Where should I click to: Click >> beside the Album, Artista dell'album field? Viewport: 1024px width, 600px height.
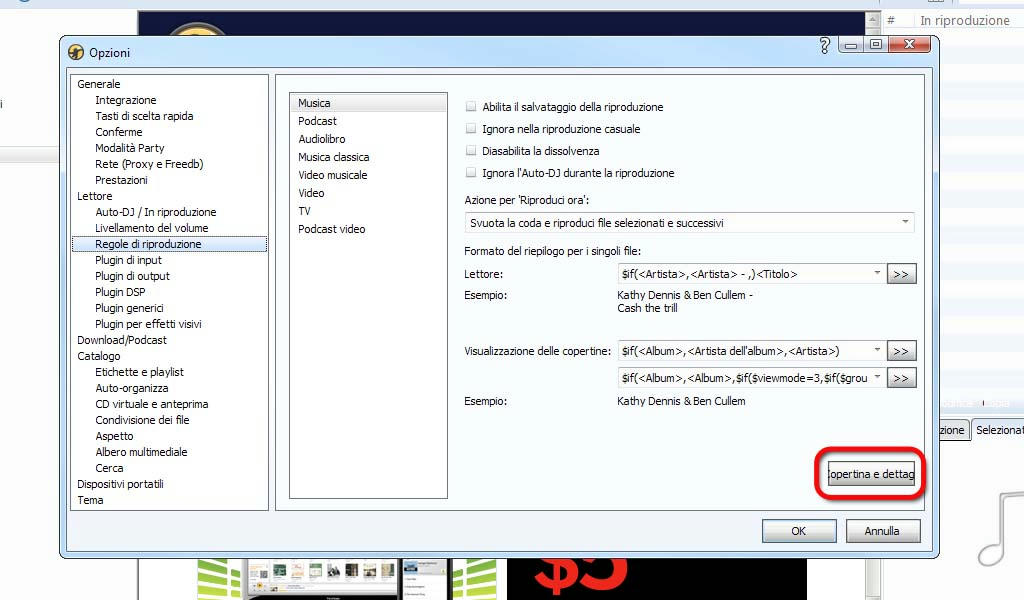coord(901,351)
